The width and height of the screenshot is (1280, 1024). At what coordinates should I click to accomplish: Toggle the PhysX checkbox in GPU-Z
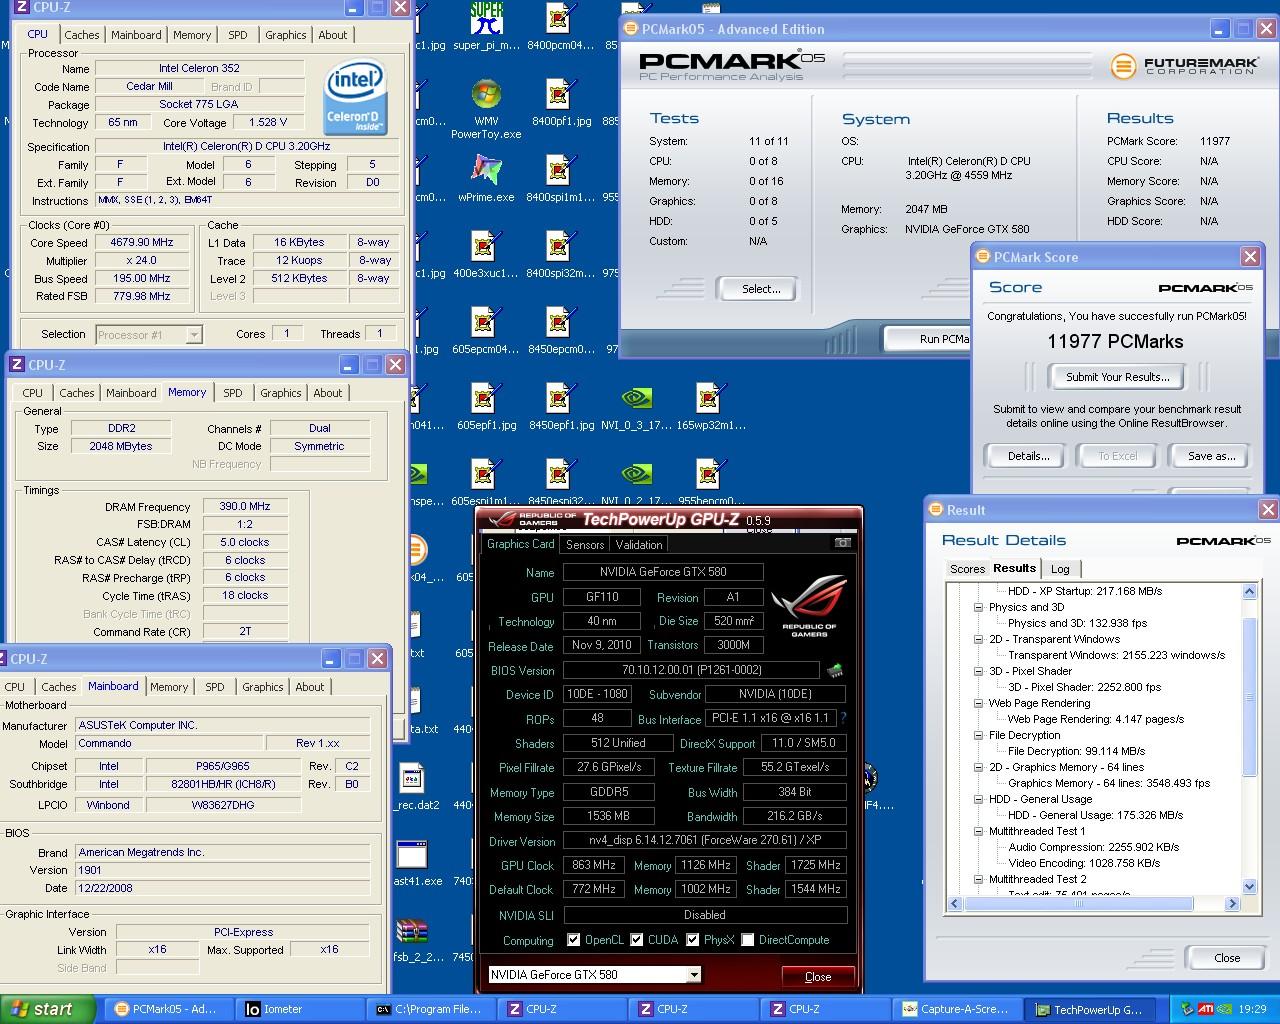[692, 940]
